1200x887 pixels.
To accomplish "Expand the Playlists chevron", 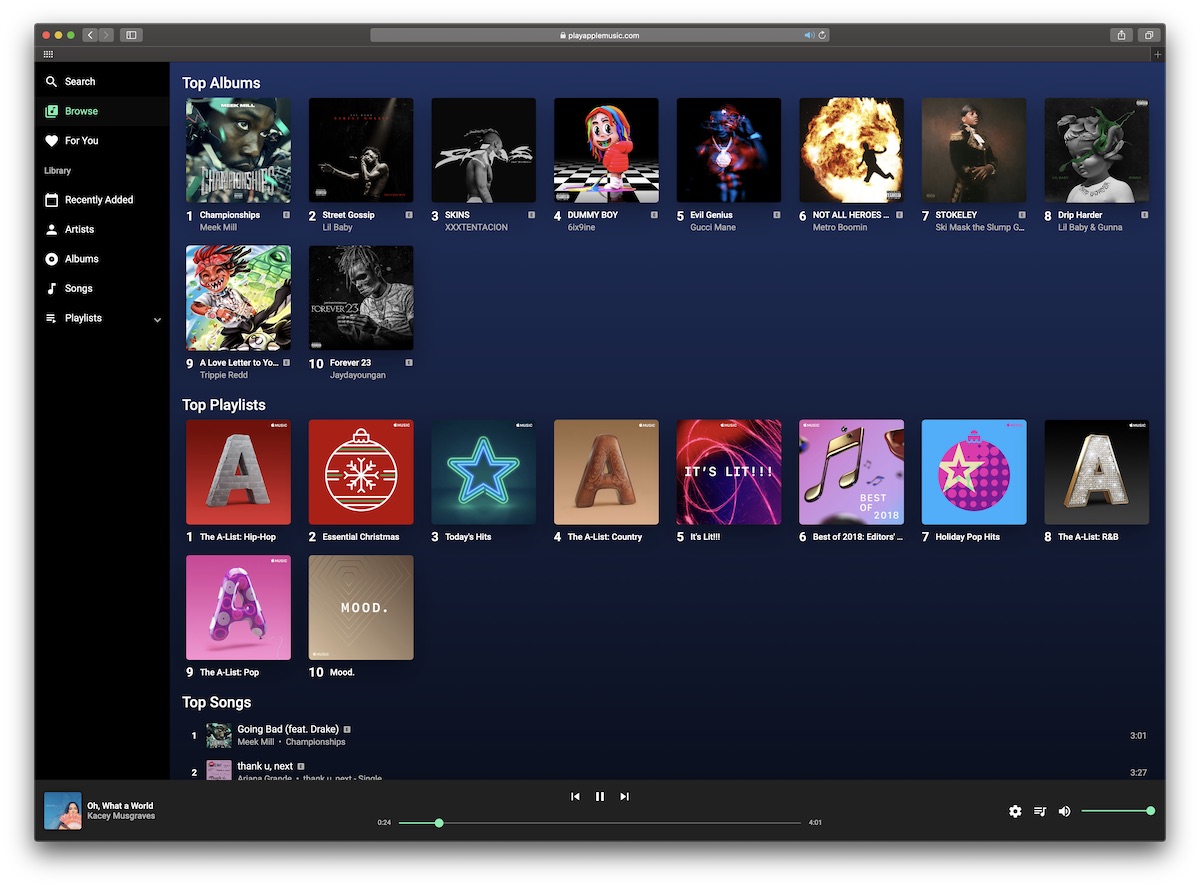I will (x=157, y=319).
